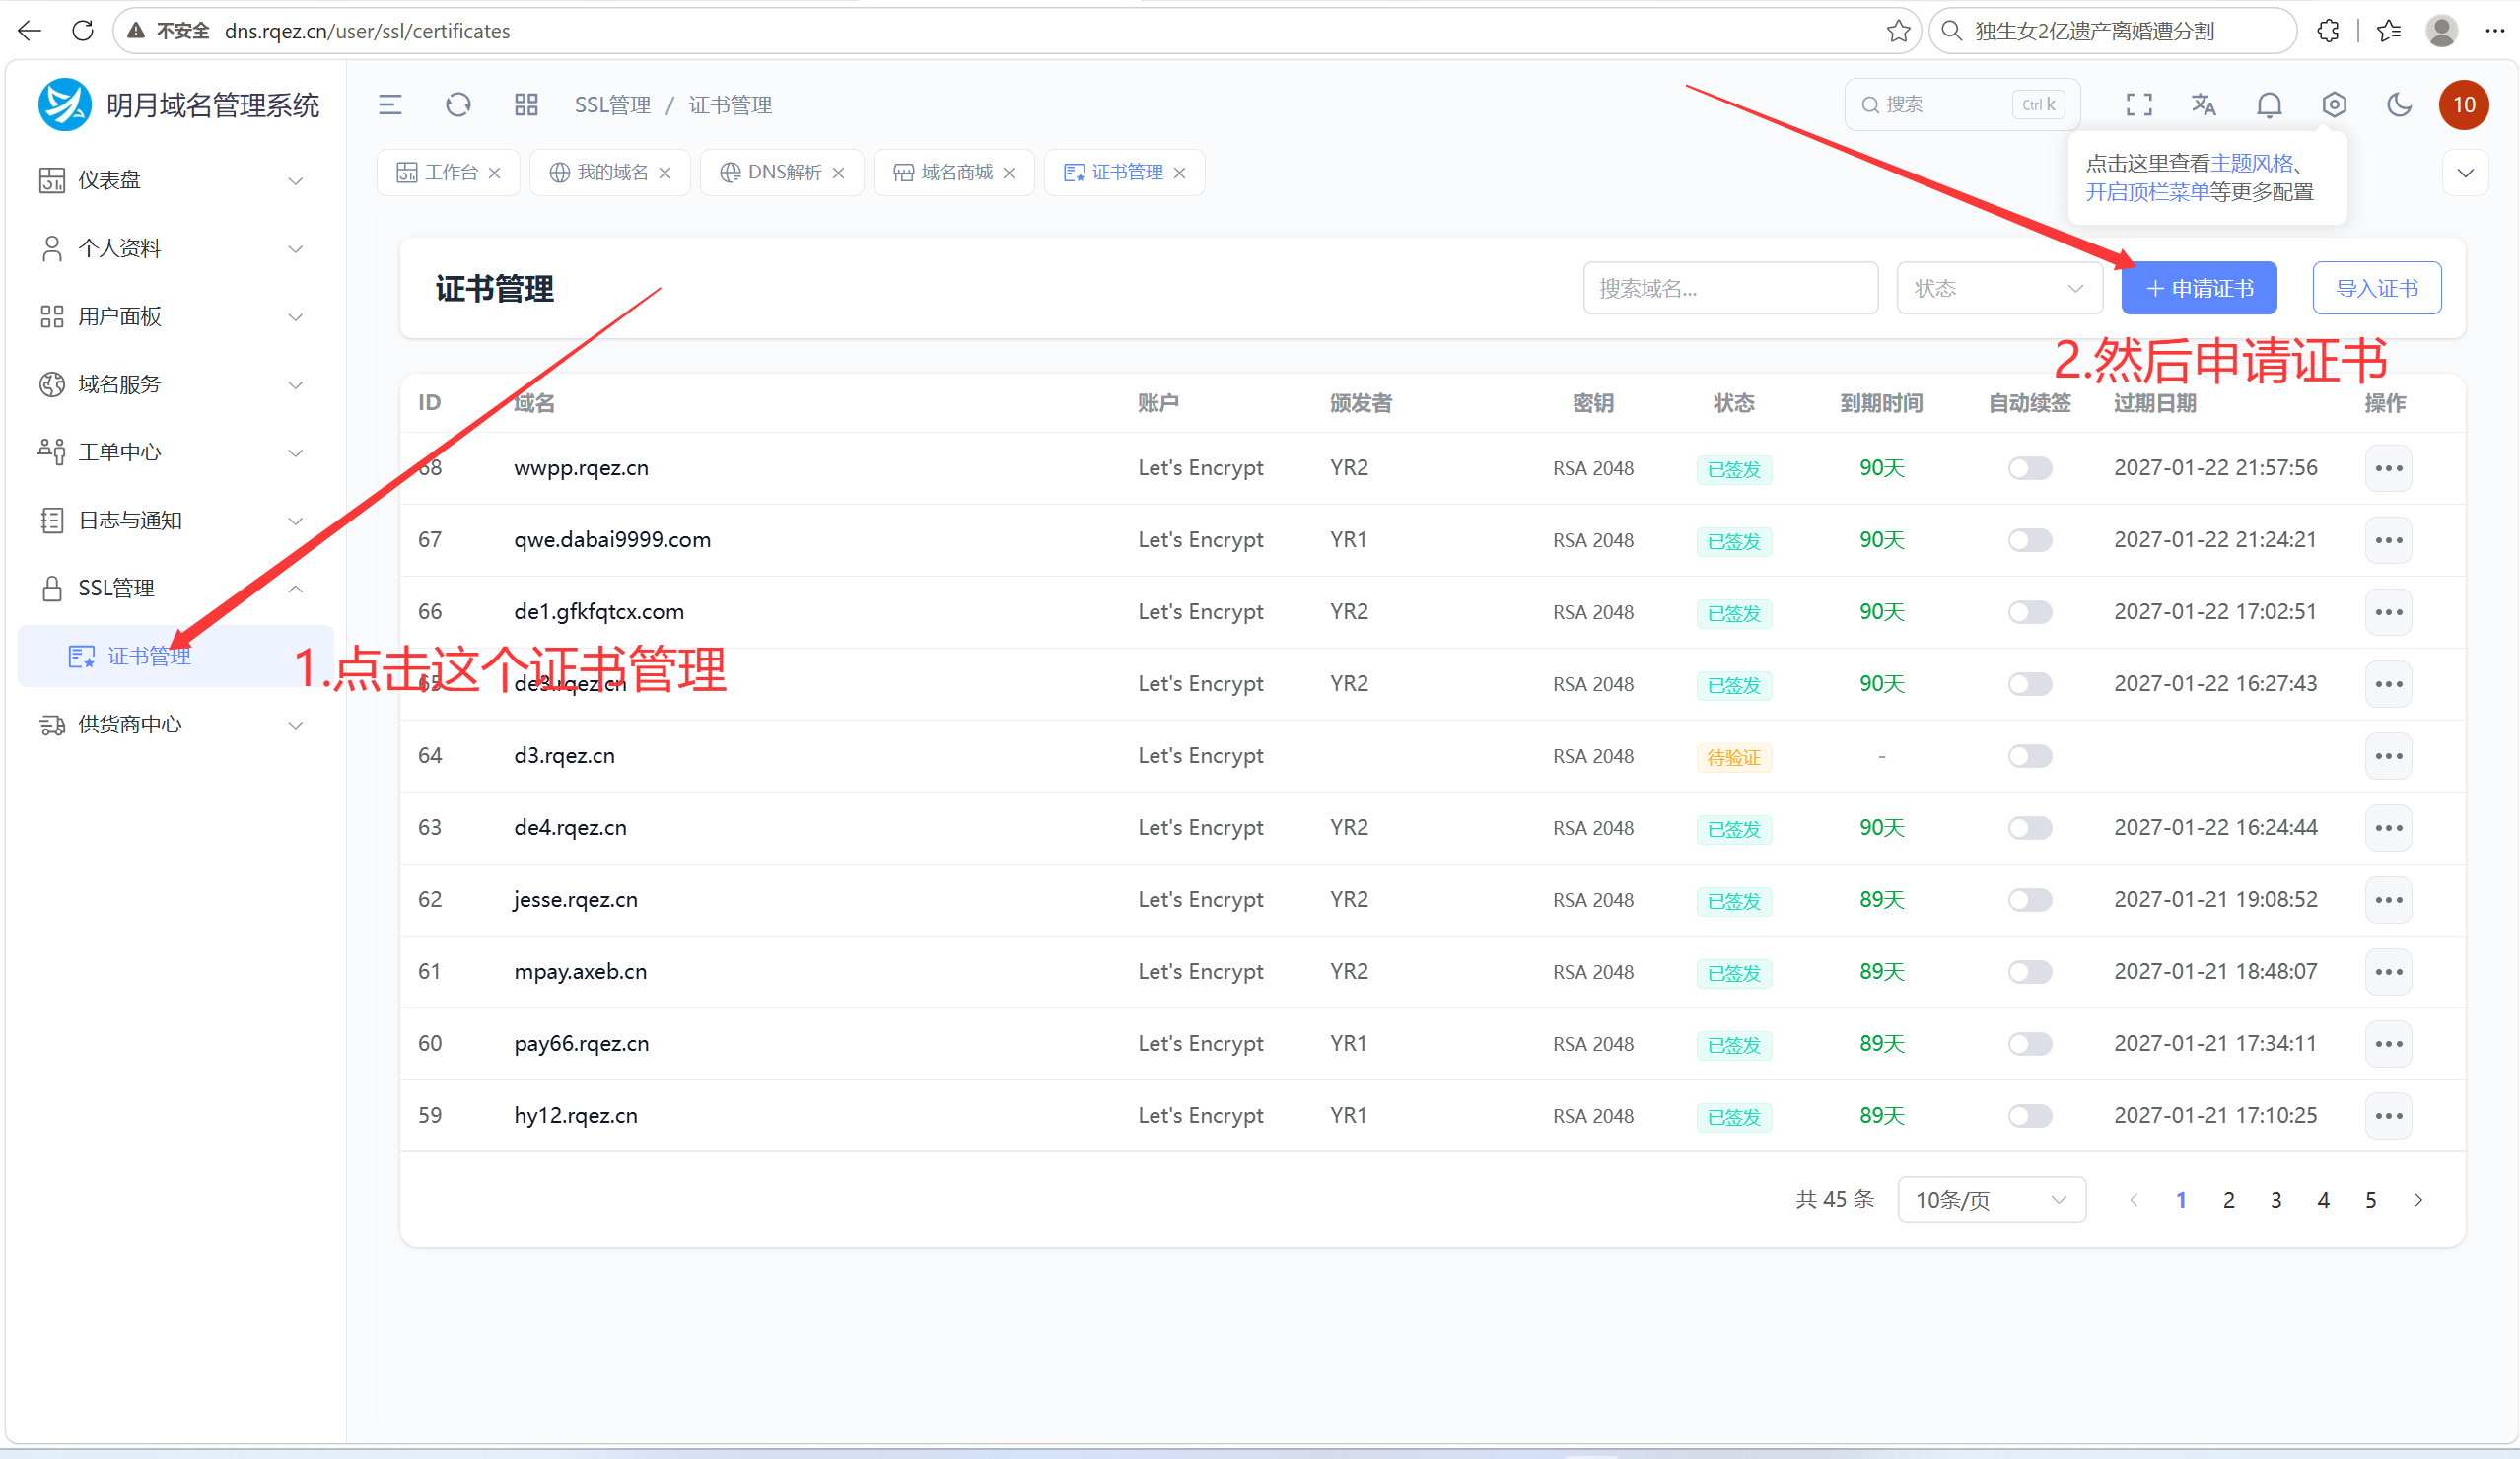Reload the page with browser refresh button
The image size is (2520, 1459).
[83, 31]
